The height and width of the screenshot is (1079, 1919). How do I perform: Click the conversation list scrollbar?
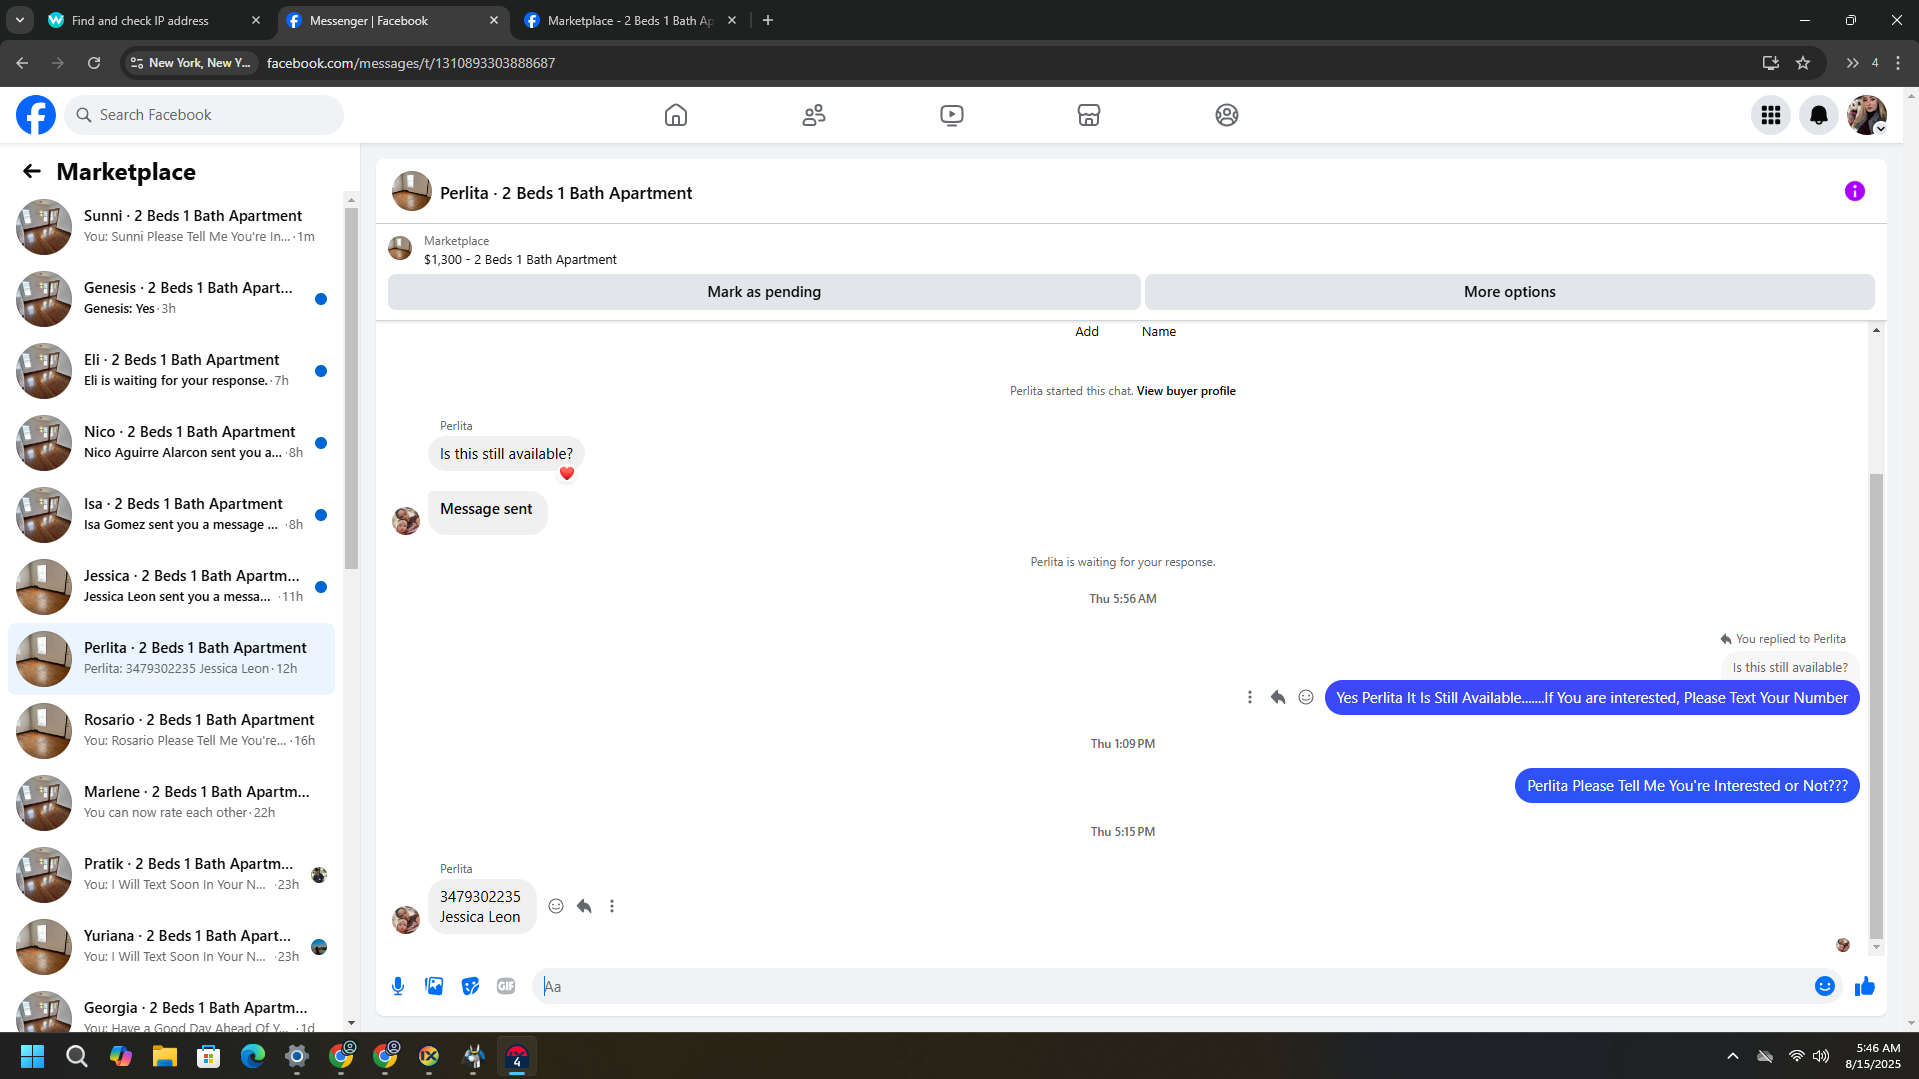click(351, 390)
